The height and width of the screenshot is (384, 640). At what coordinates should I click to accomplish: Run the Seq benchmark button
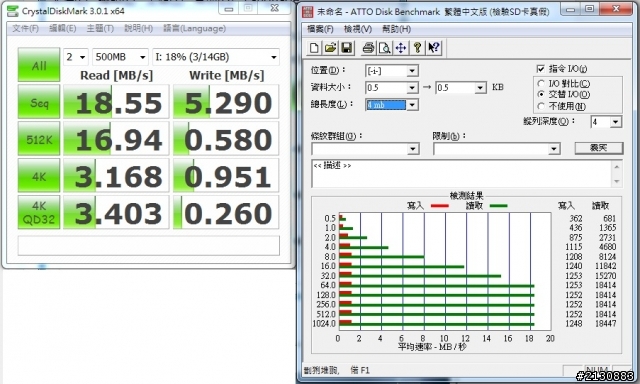pos(39,102)
